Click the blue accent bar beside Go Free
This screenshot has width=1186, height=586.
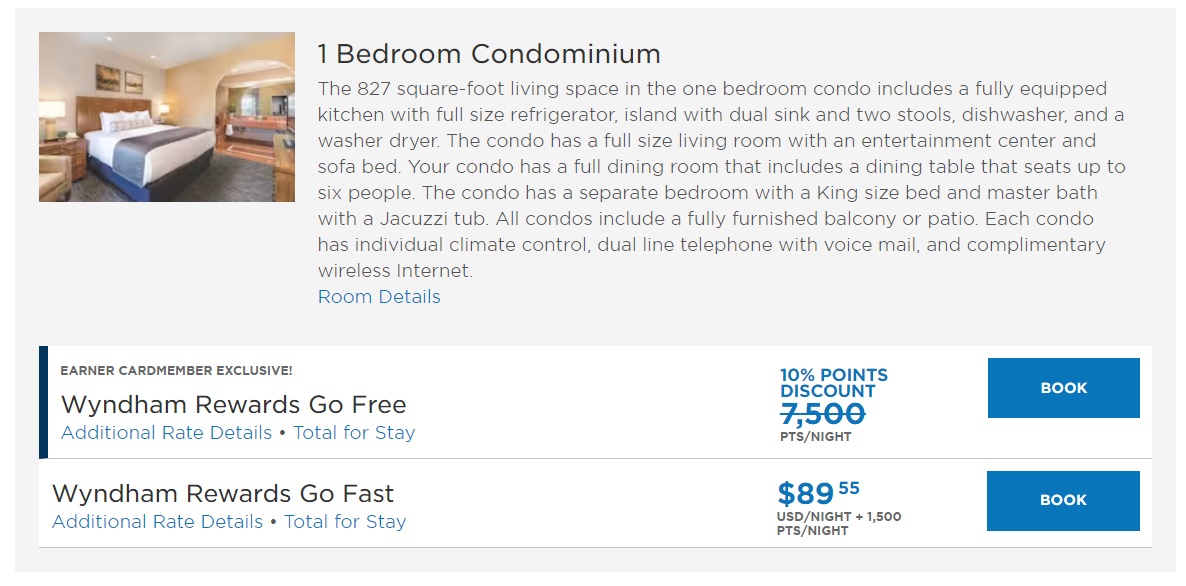point(41,400)
